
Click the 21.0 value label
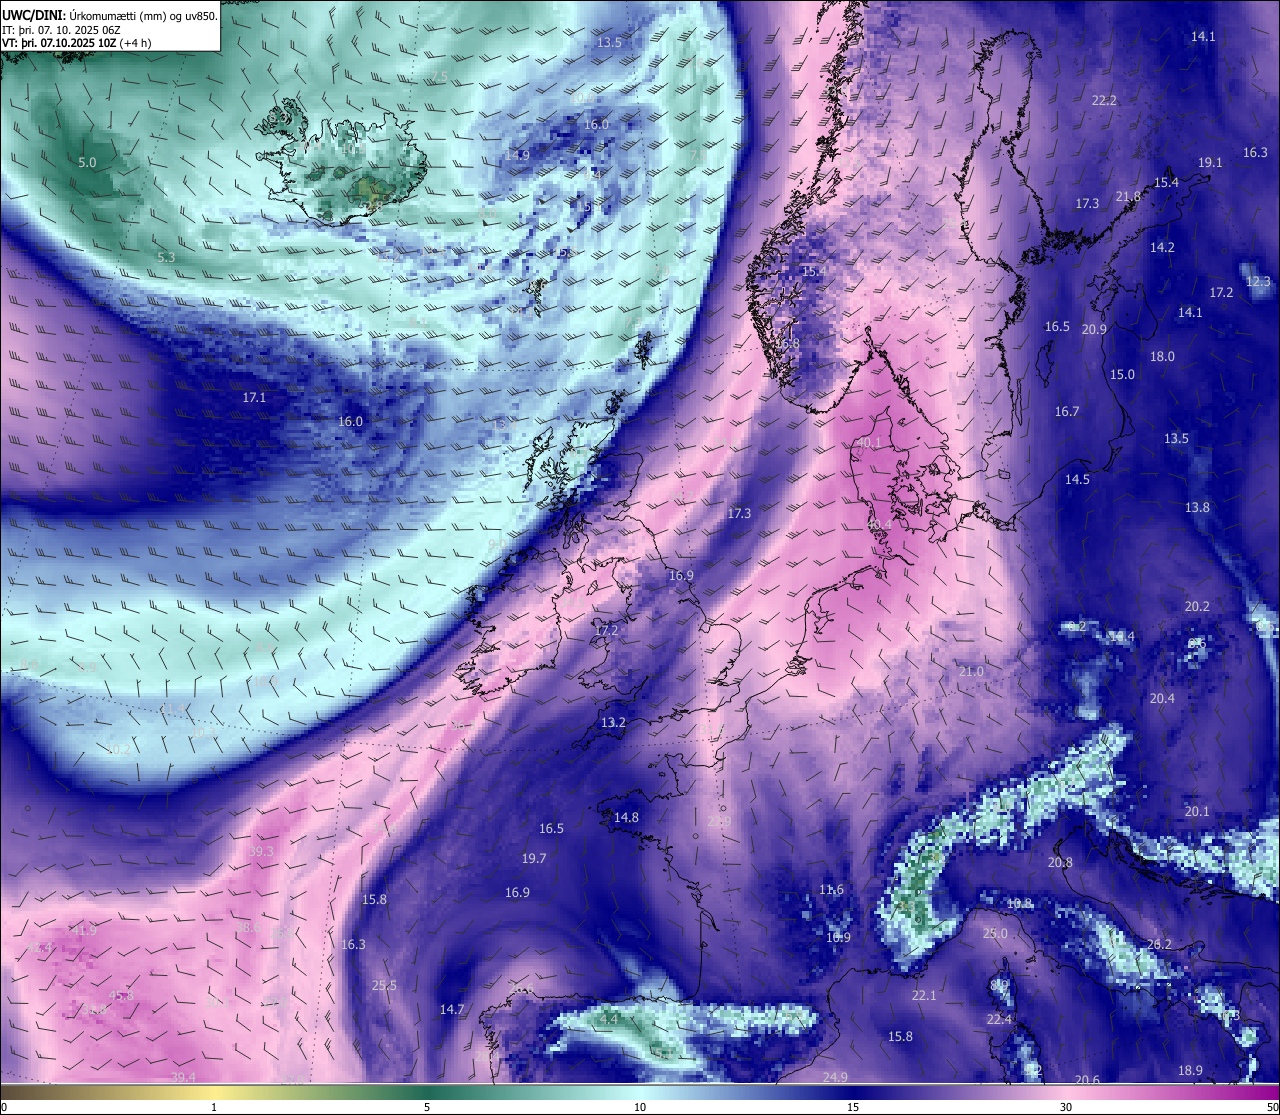point(971,671)
